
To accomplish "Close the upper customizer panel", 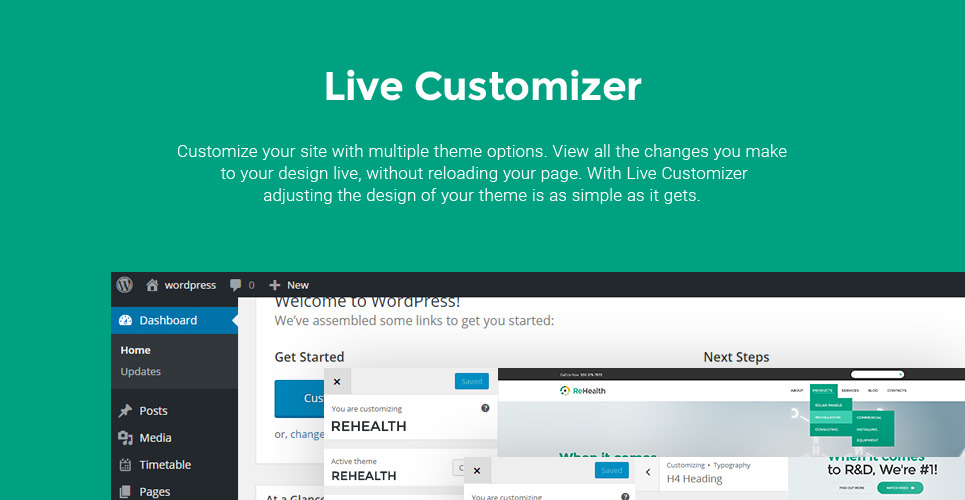I will coord(337,382).
